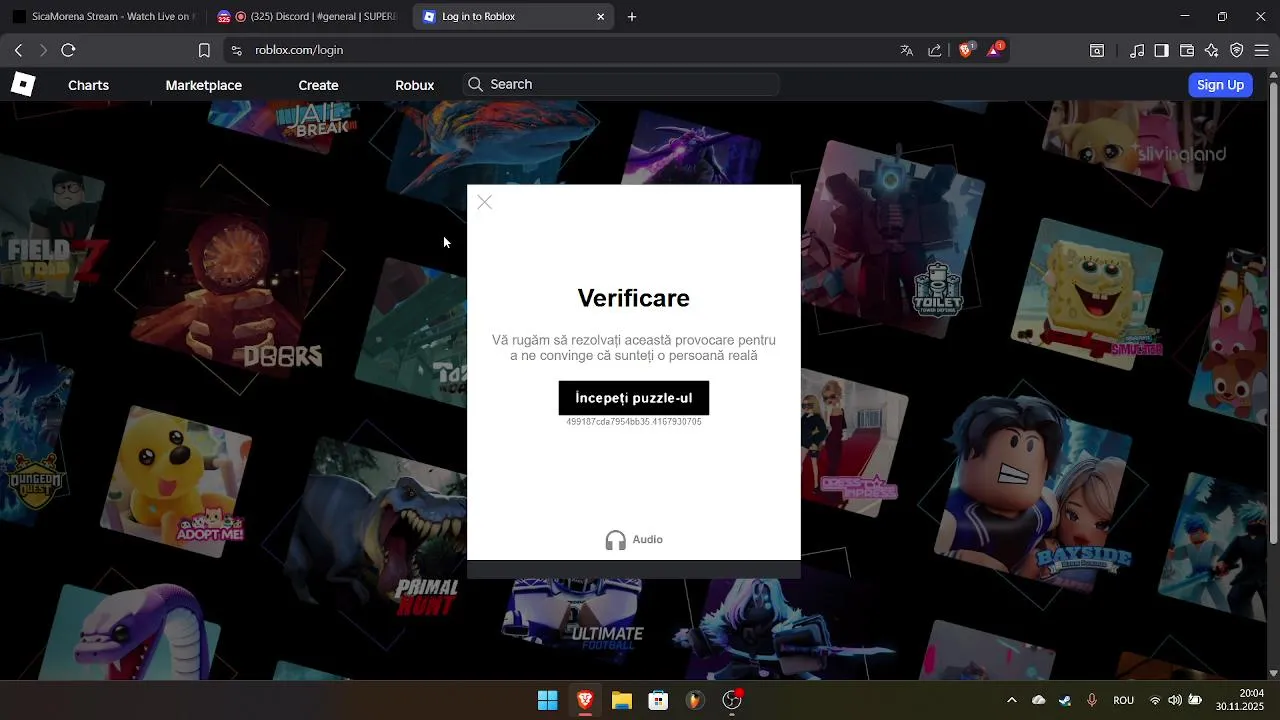Open the Charts menu item
This screenshot has height=720, width=1280.
pyautogui.click(x=88, y=85)
